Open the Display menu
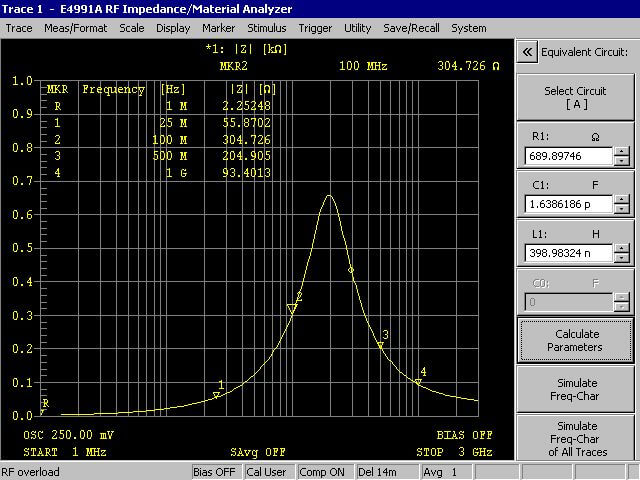Image resolution: width=640 pixels, height=480 pixels. (173, 28)
